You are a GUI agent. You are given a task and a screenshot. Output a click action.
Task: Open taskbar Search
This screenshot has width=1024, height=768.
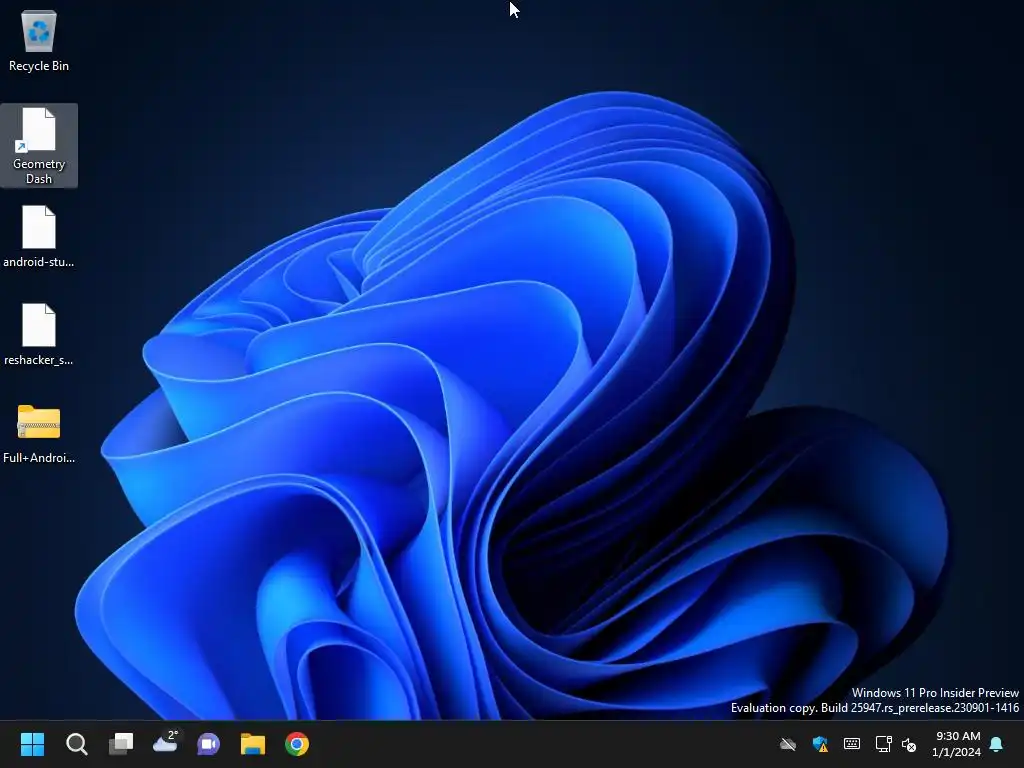[x=76, y=744]
